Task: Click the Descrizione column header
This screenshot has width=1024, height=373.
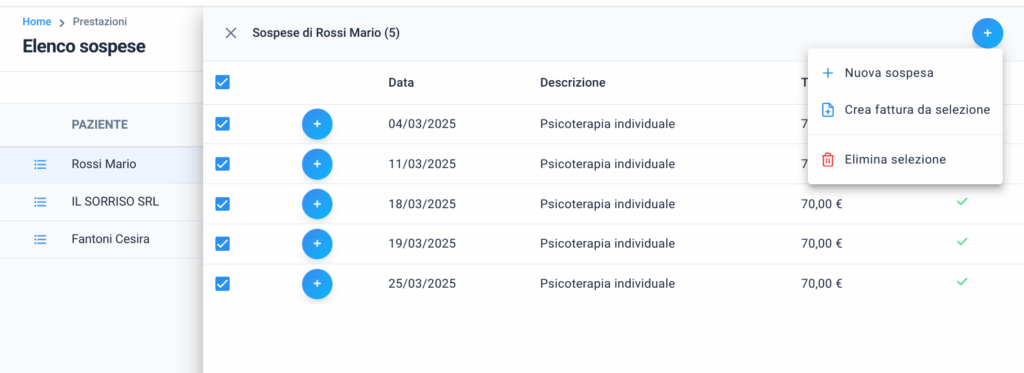Action: tap(573, 83)
